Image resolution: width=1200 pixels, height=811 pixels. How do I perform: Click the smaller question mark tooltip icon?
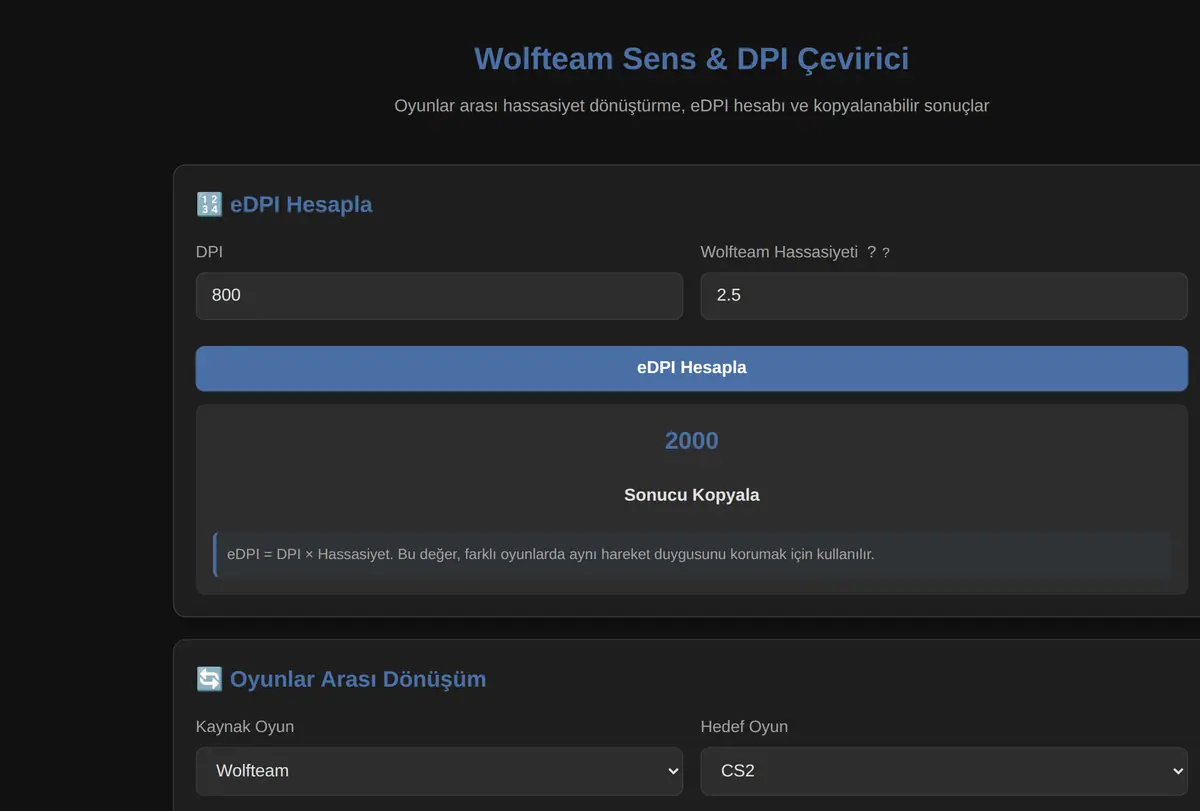click(x=886, y=253)
